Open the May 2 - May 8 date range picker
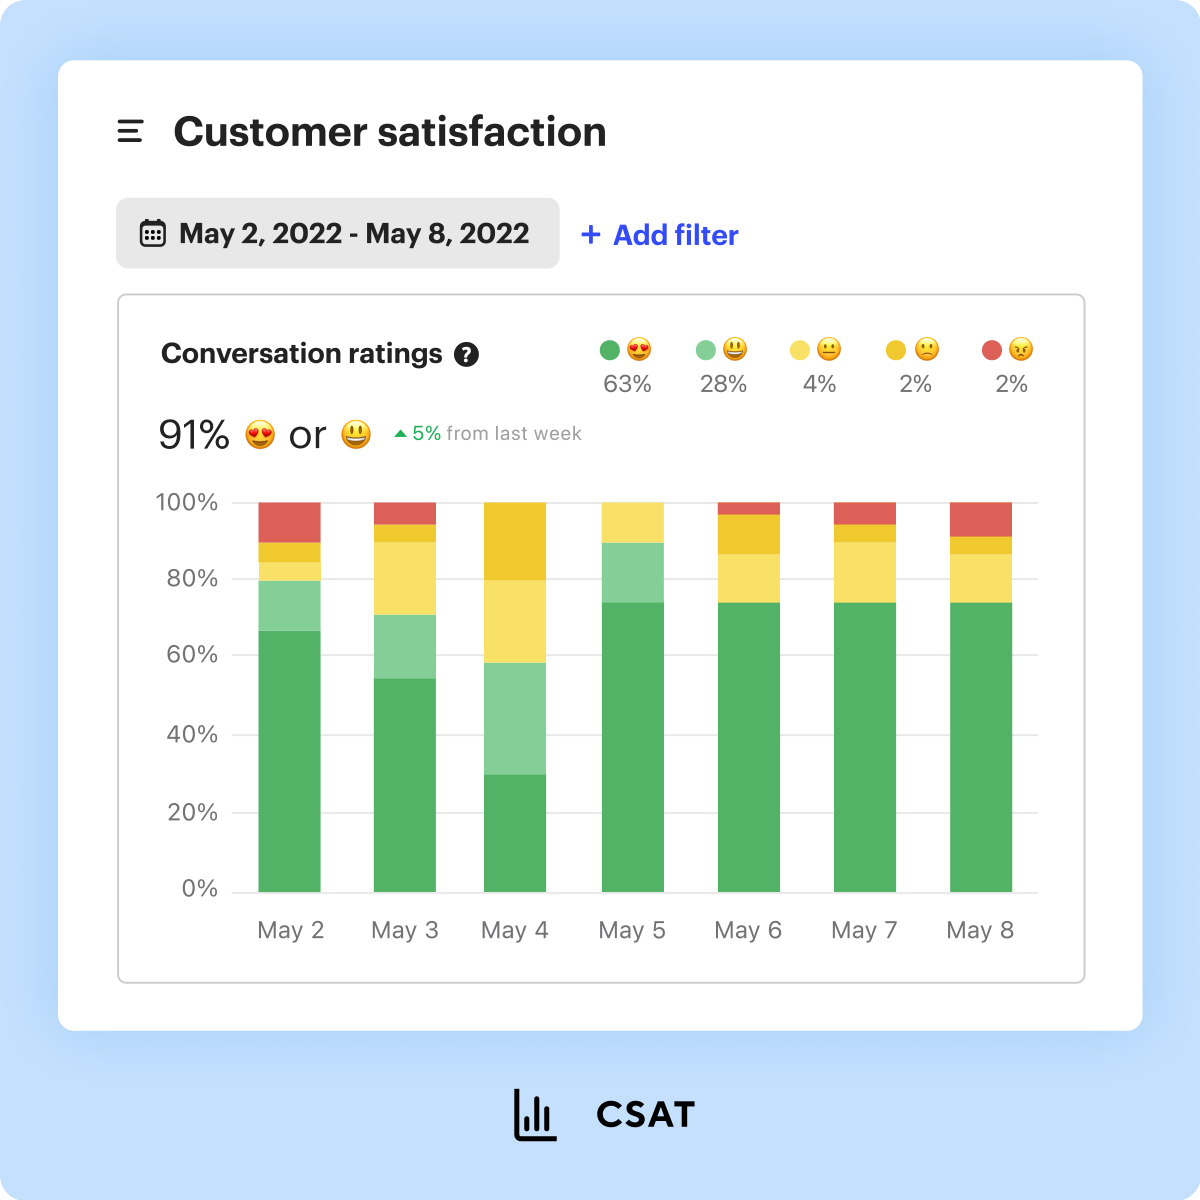1200x1200 pixels. click(338, 233)
